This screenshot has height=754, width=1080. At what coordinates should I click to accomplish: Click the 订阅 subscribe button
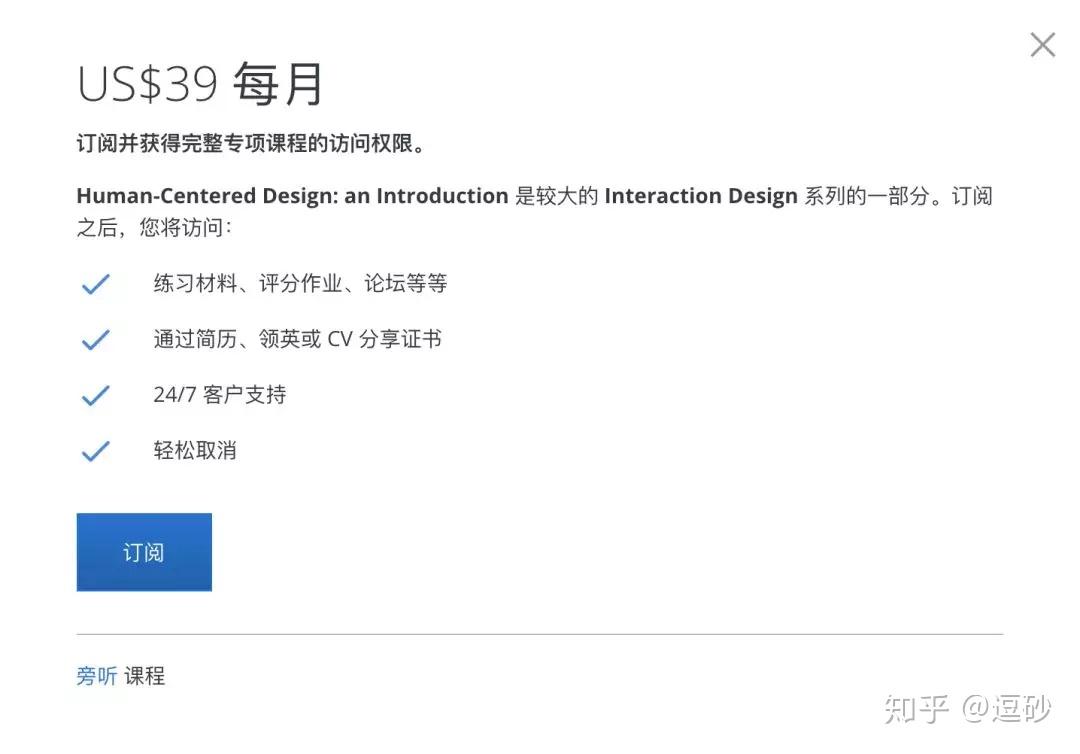coord(144,551)
